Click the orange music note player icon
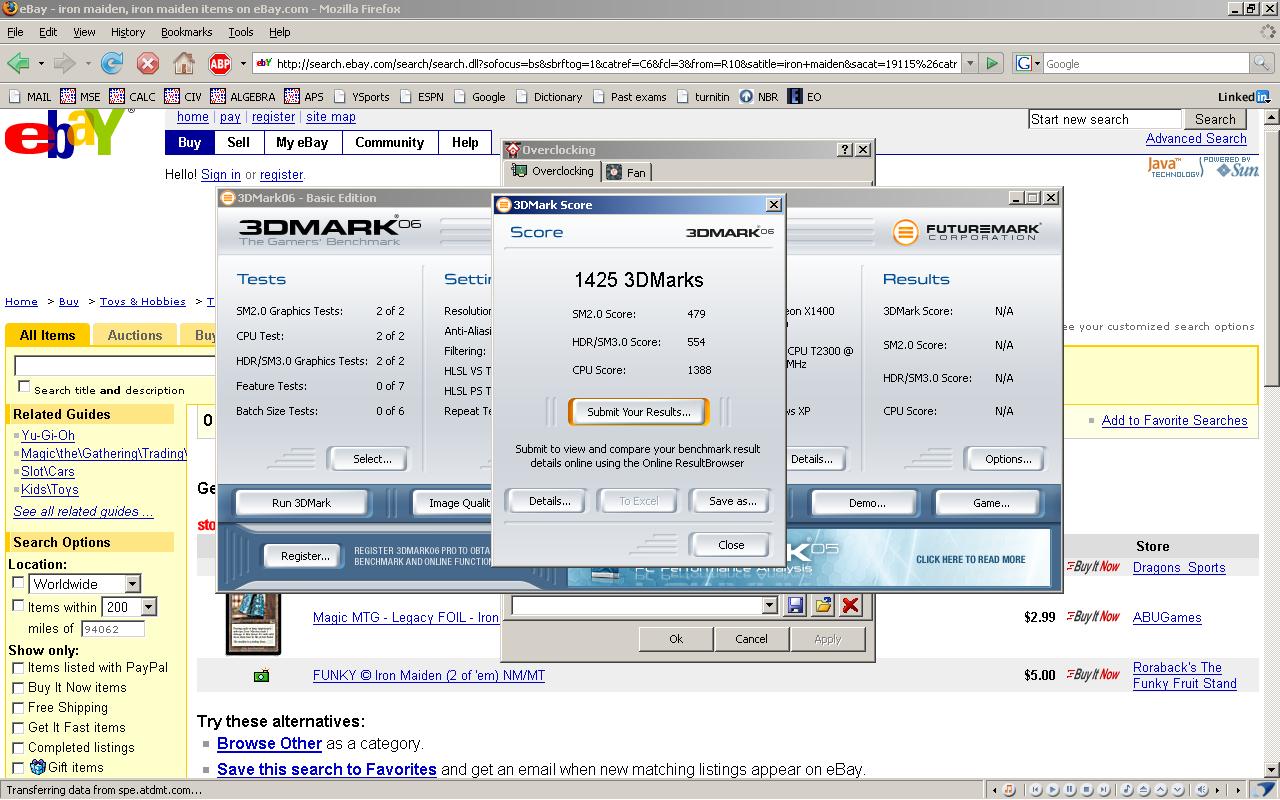 click(x=1009, y=790)
